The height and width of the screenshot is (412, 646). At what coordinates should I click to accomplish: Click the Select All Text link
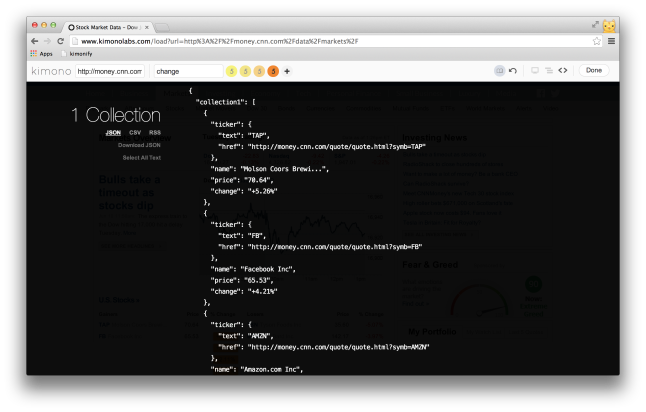click(141, 158)
